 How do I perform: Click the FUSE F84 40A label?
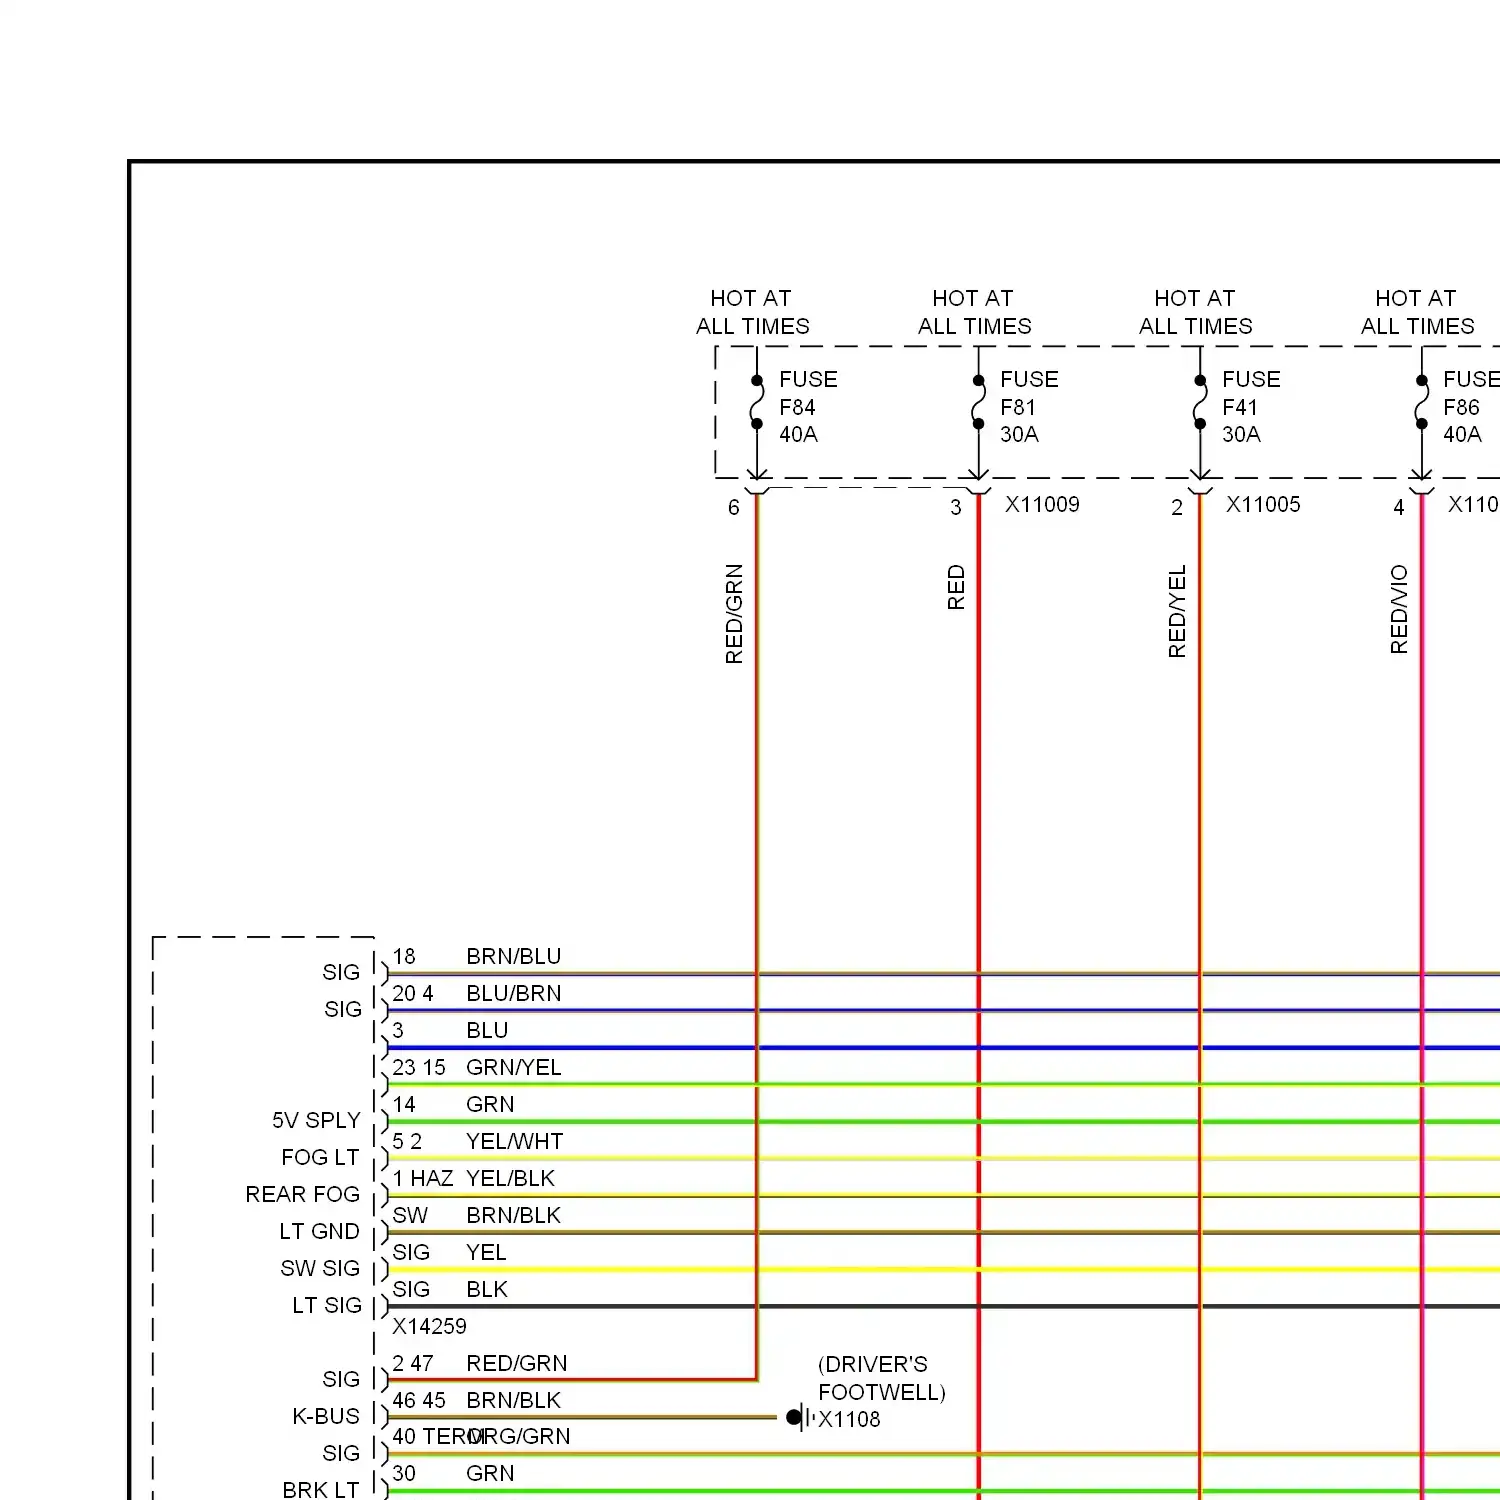pyautogui.click(x=808, y=407)
